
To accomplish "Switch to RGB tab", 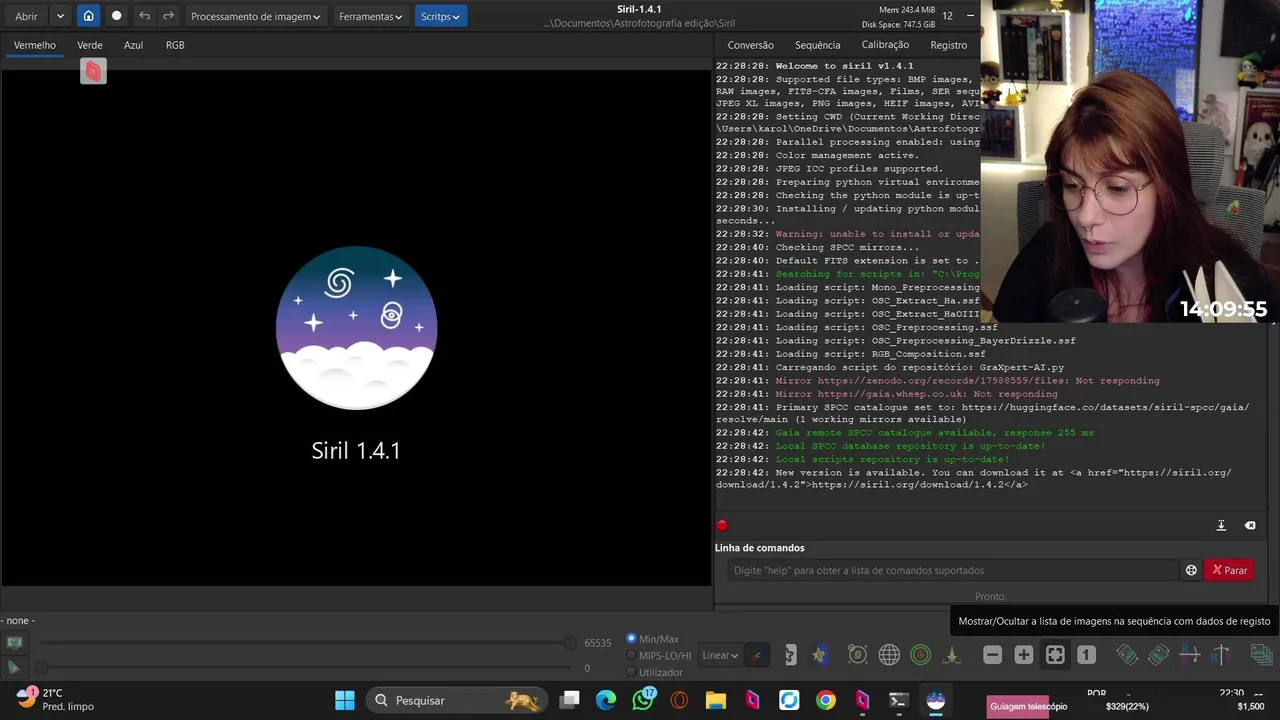I will tap(175, 45).
